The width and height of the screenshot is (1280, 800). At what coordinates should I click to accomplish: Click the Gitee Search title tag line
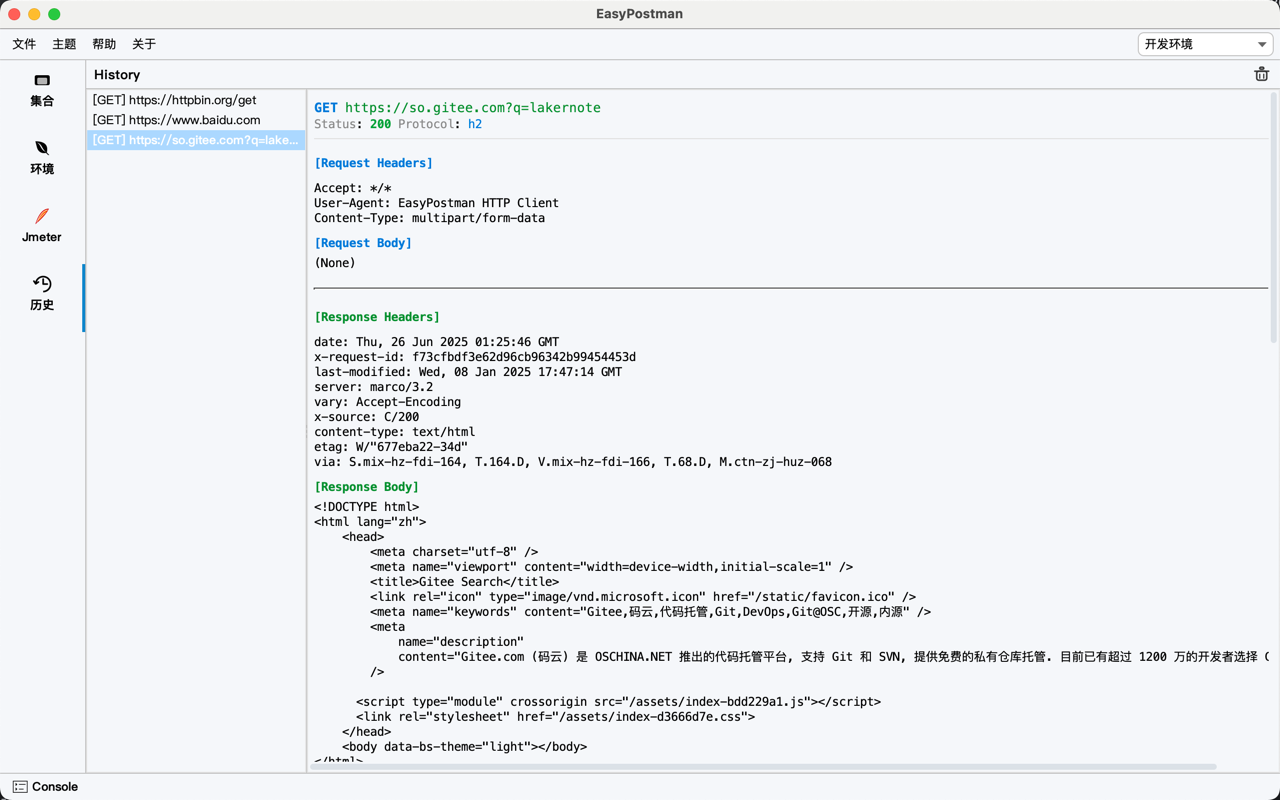point(464,582)
